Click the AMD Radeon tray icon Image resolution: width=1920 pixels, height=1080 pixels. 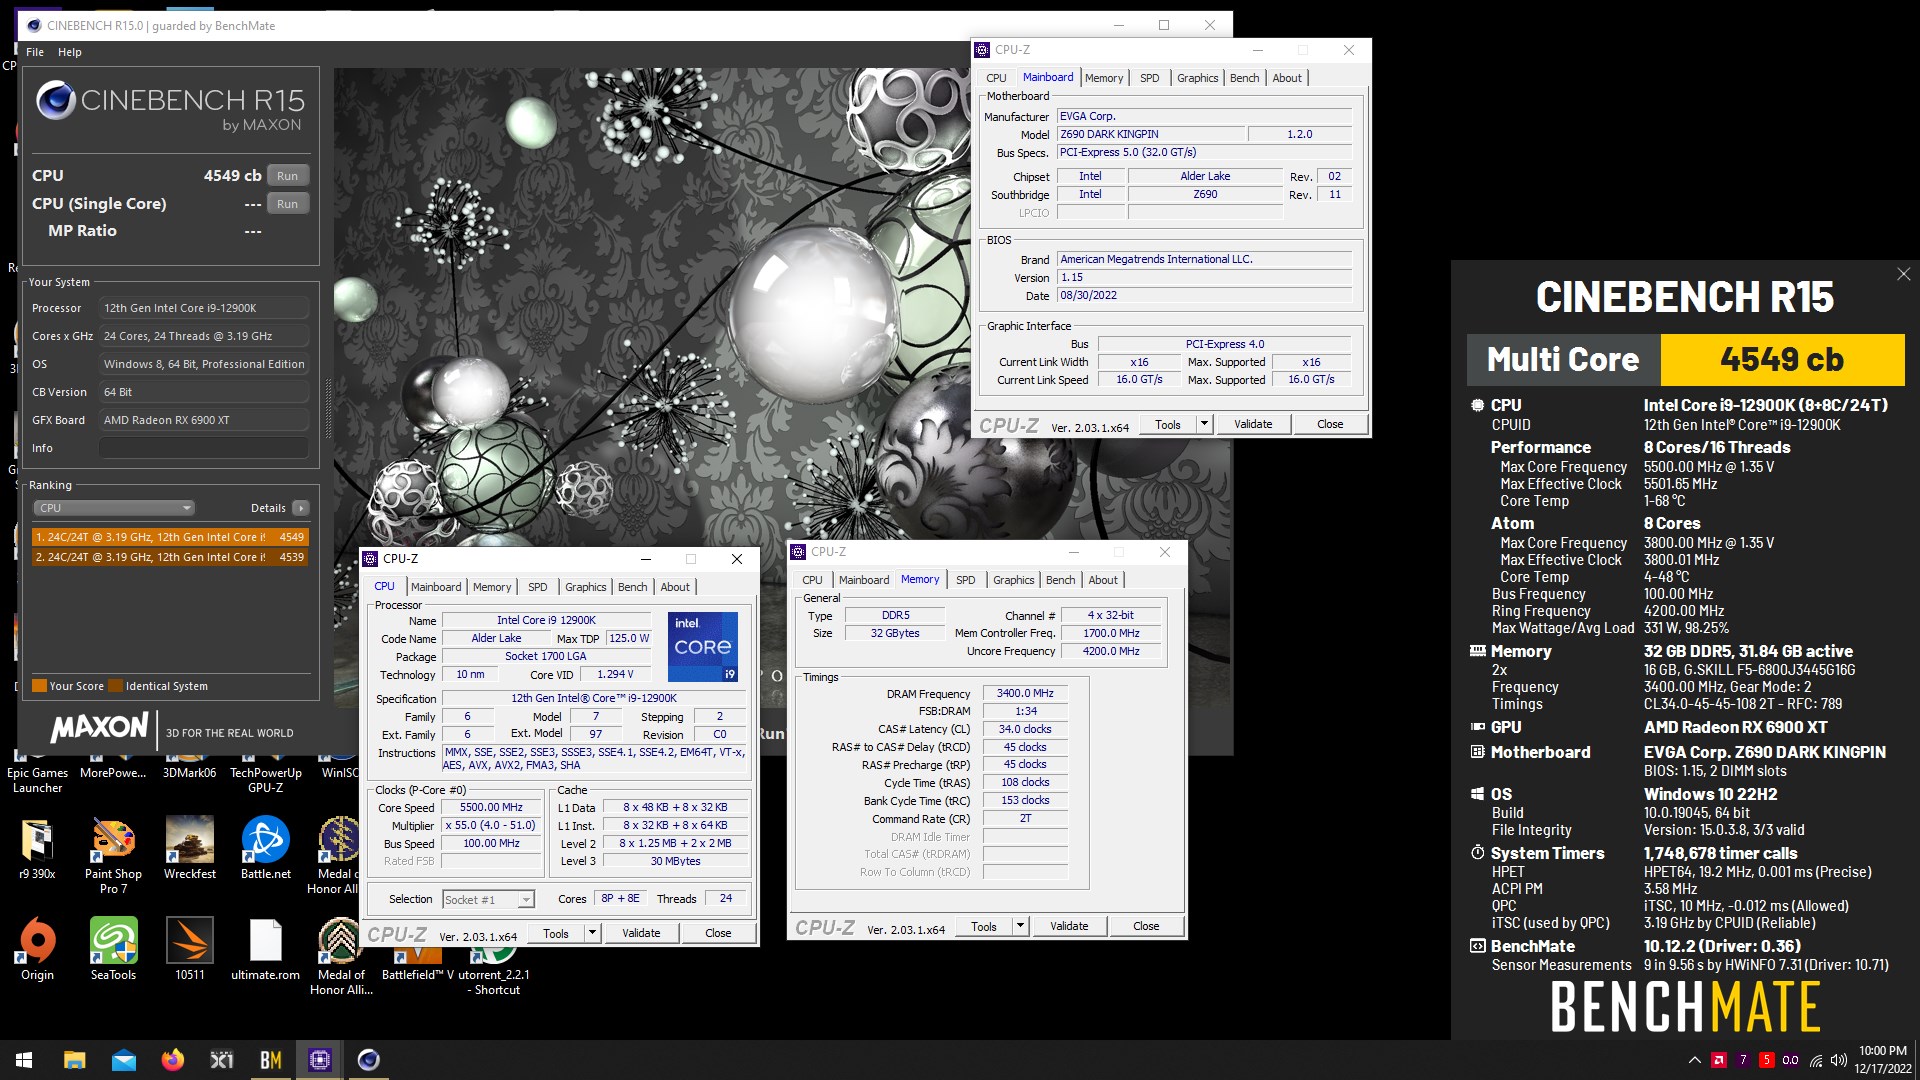pos(1719,1060)
